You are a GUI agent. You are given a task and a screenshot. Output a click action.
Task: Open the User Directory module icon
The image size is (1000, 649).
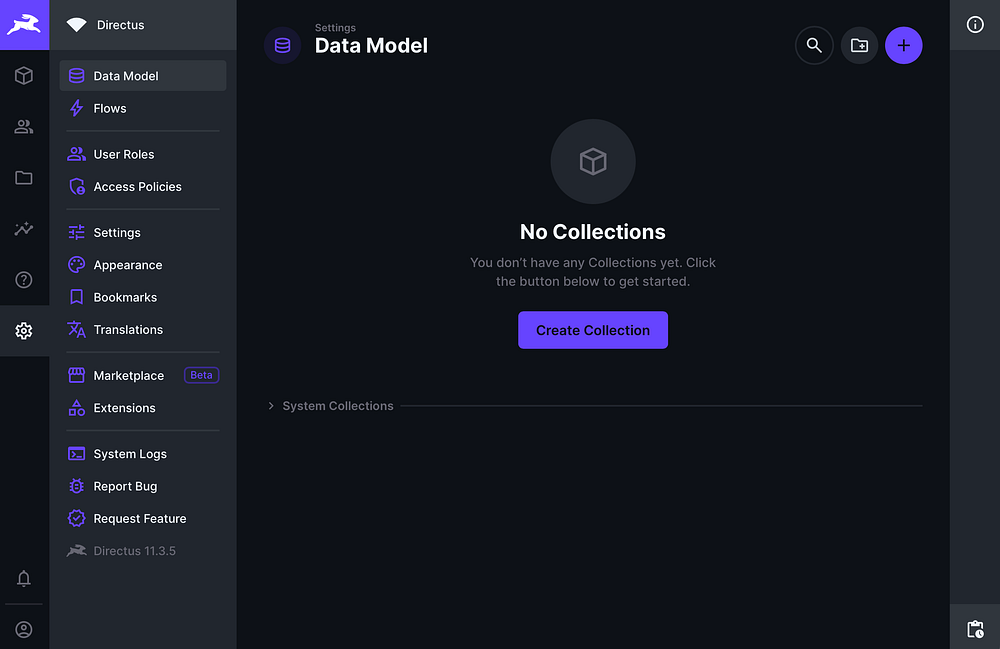(24, 127)
